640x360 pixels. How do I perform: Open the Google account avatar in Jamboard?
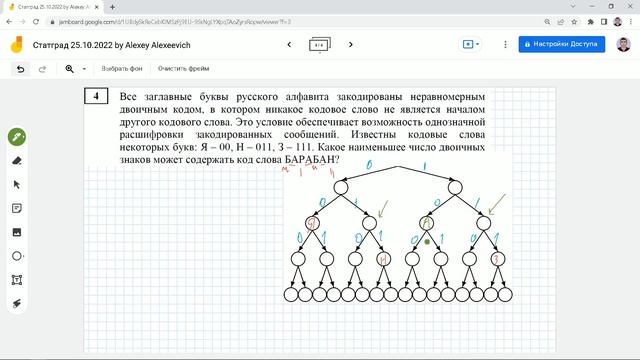tap(623, 44)
